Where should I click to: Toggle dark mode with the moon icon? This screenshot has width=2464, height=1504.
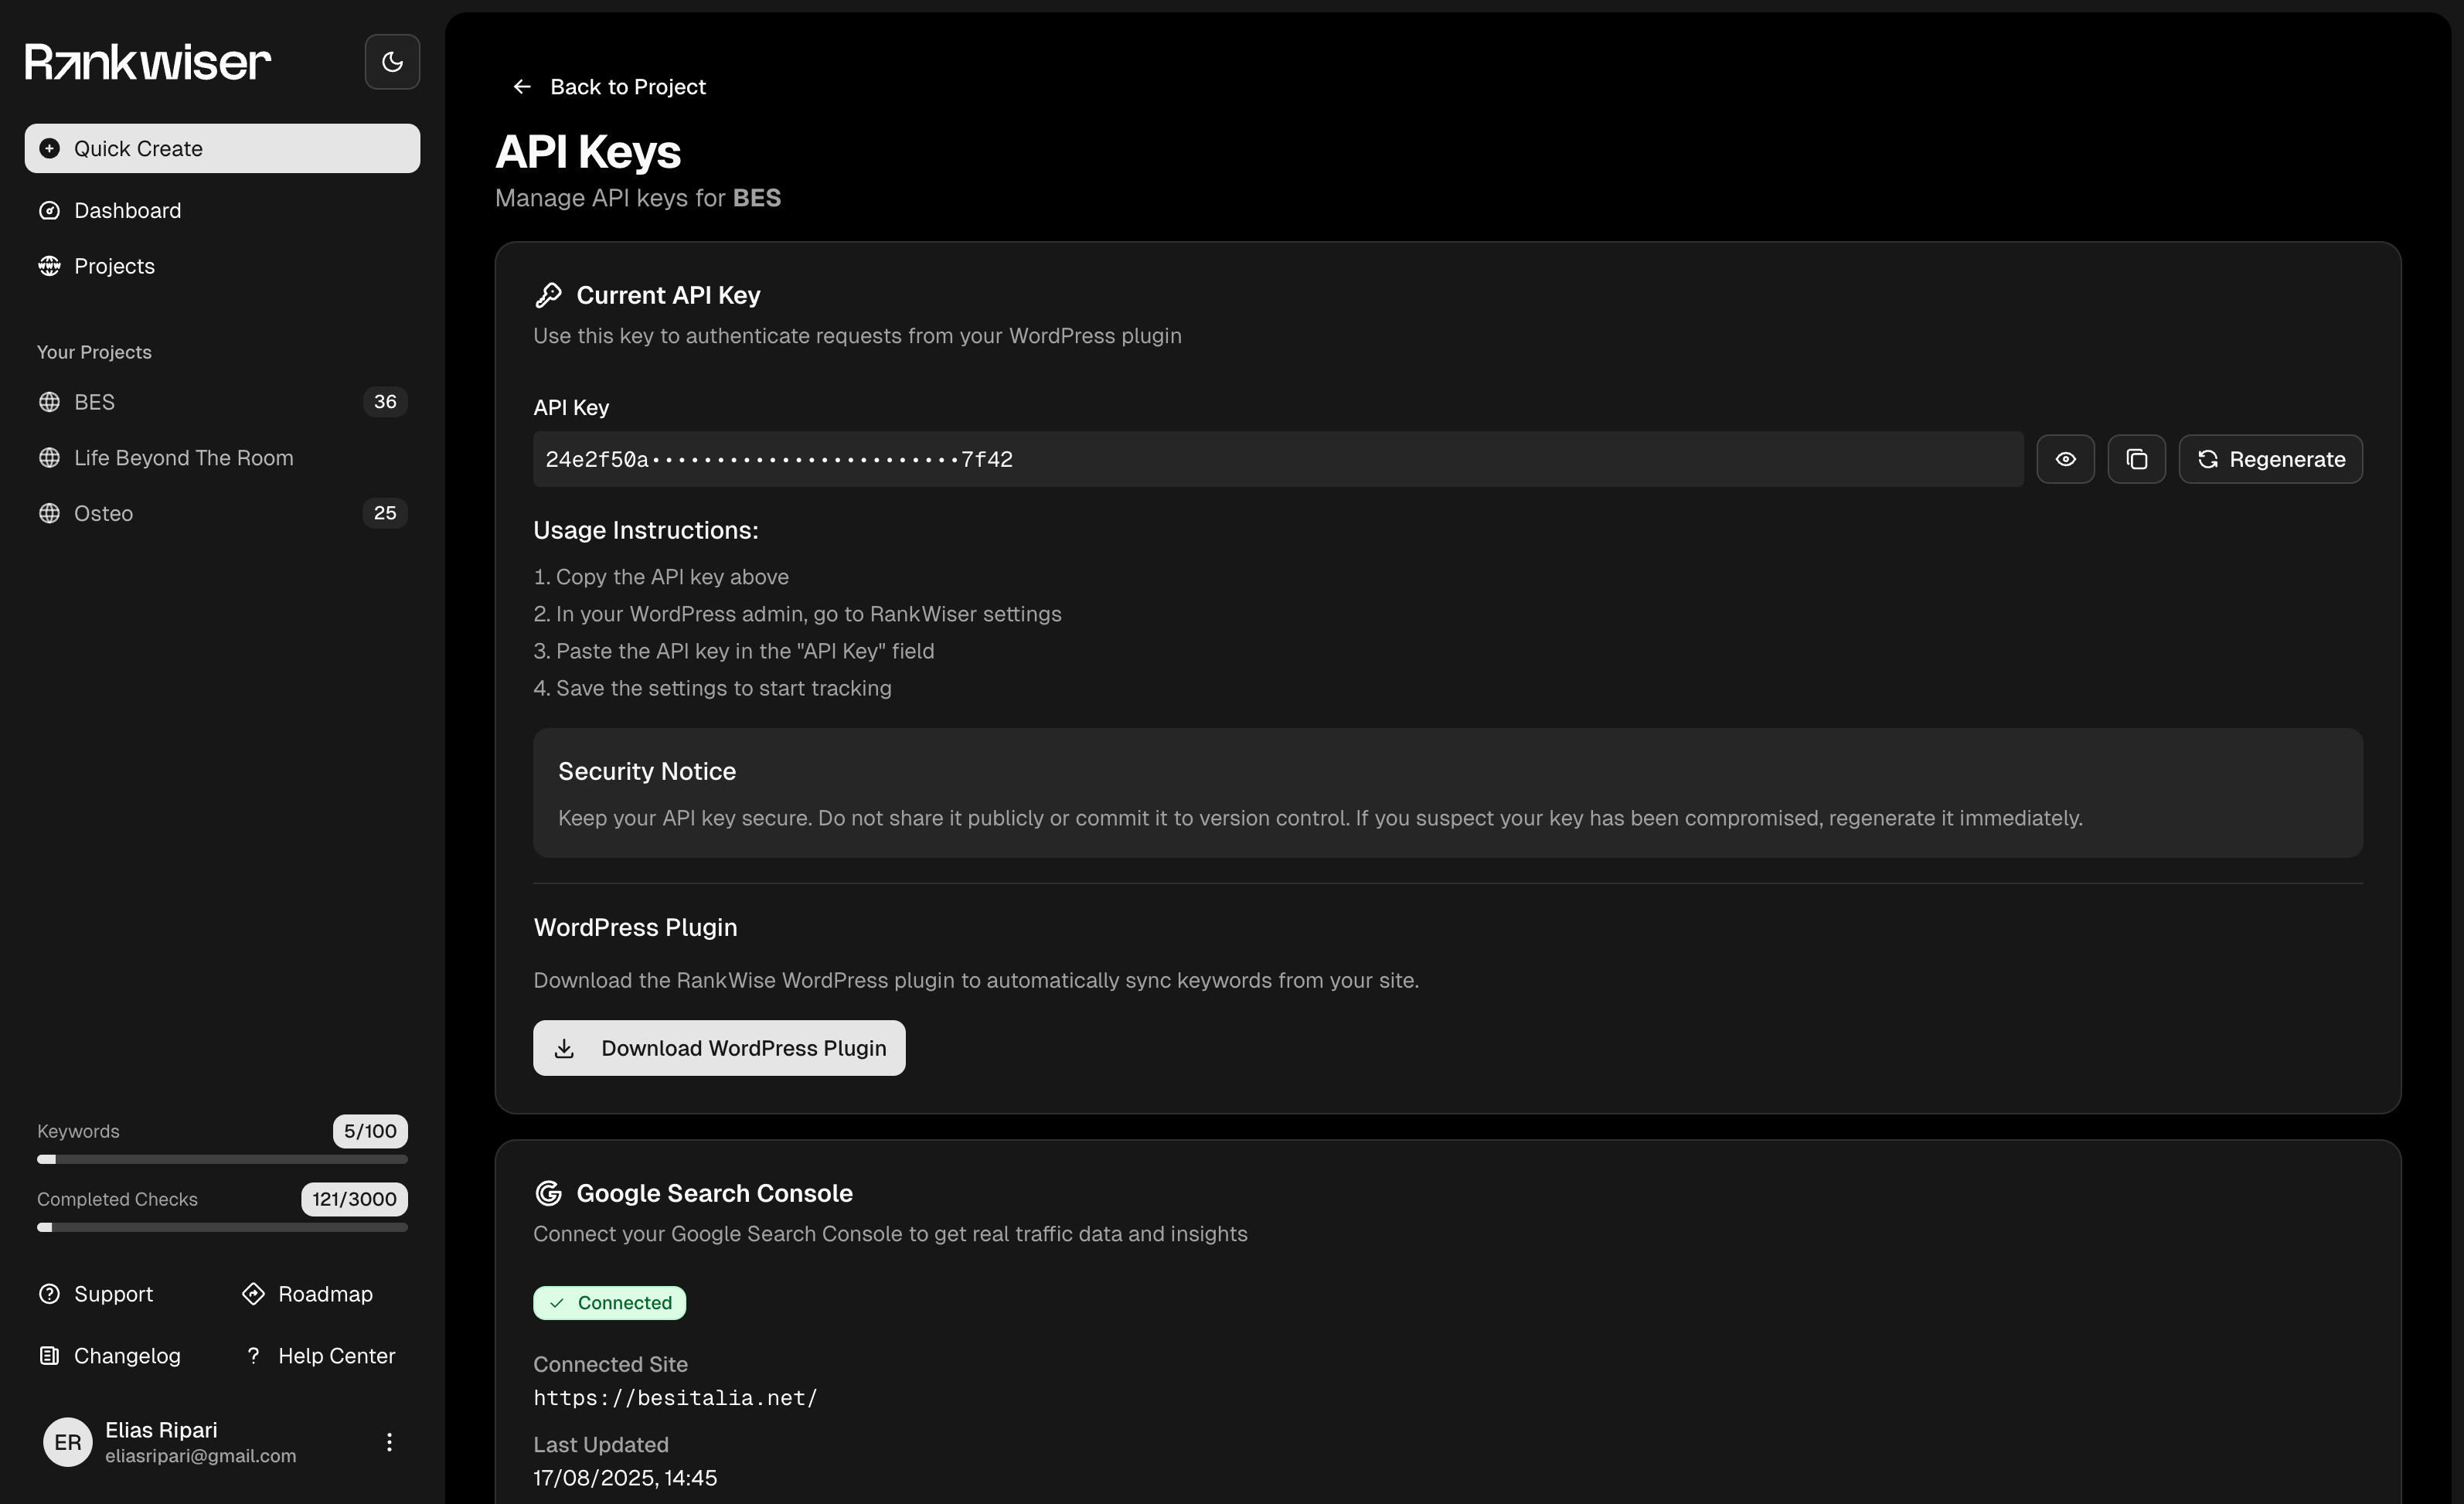point(391,61)
